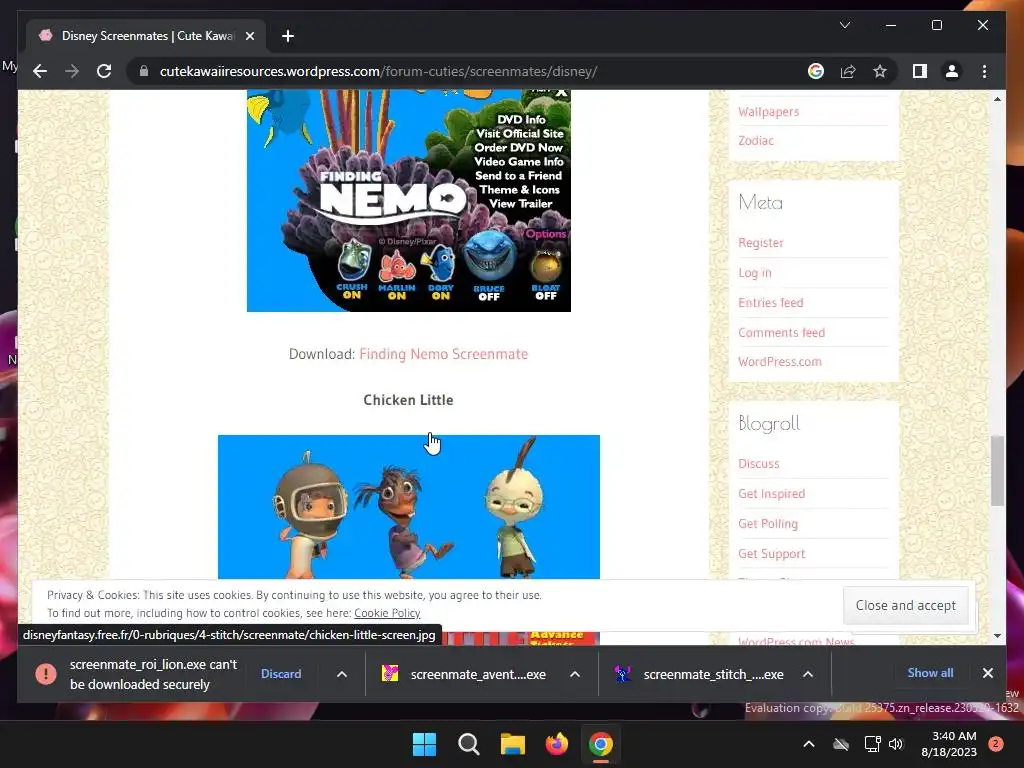The width and height of the screenshot is (1024, 768).
Task: Click the OneDrive tray icon
Action: 841,744
